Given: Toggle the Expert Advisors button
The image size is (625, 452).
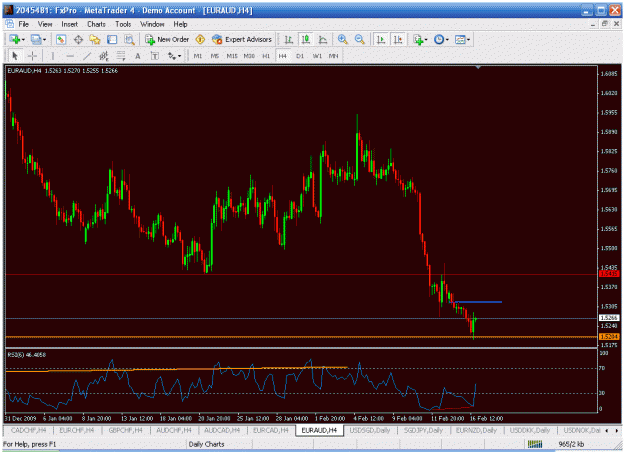Looking at the screenshot, I should [242, 39].
